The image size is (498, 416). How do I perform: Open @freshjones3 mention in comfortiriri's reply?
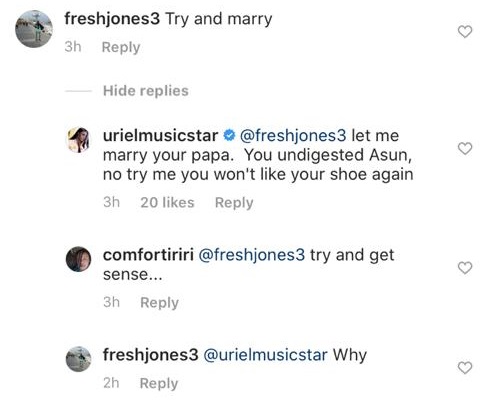pos(252,255)
